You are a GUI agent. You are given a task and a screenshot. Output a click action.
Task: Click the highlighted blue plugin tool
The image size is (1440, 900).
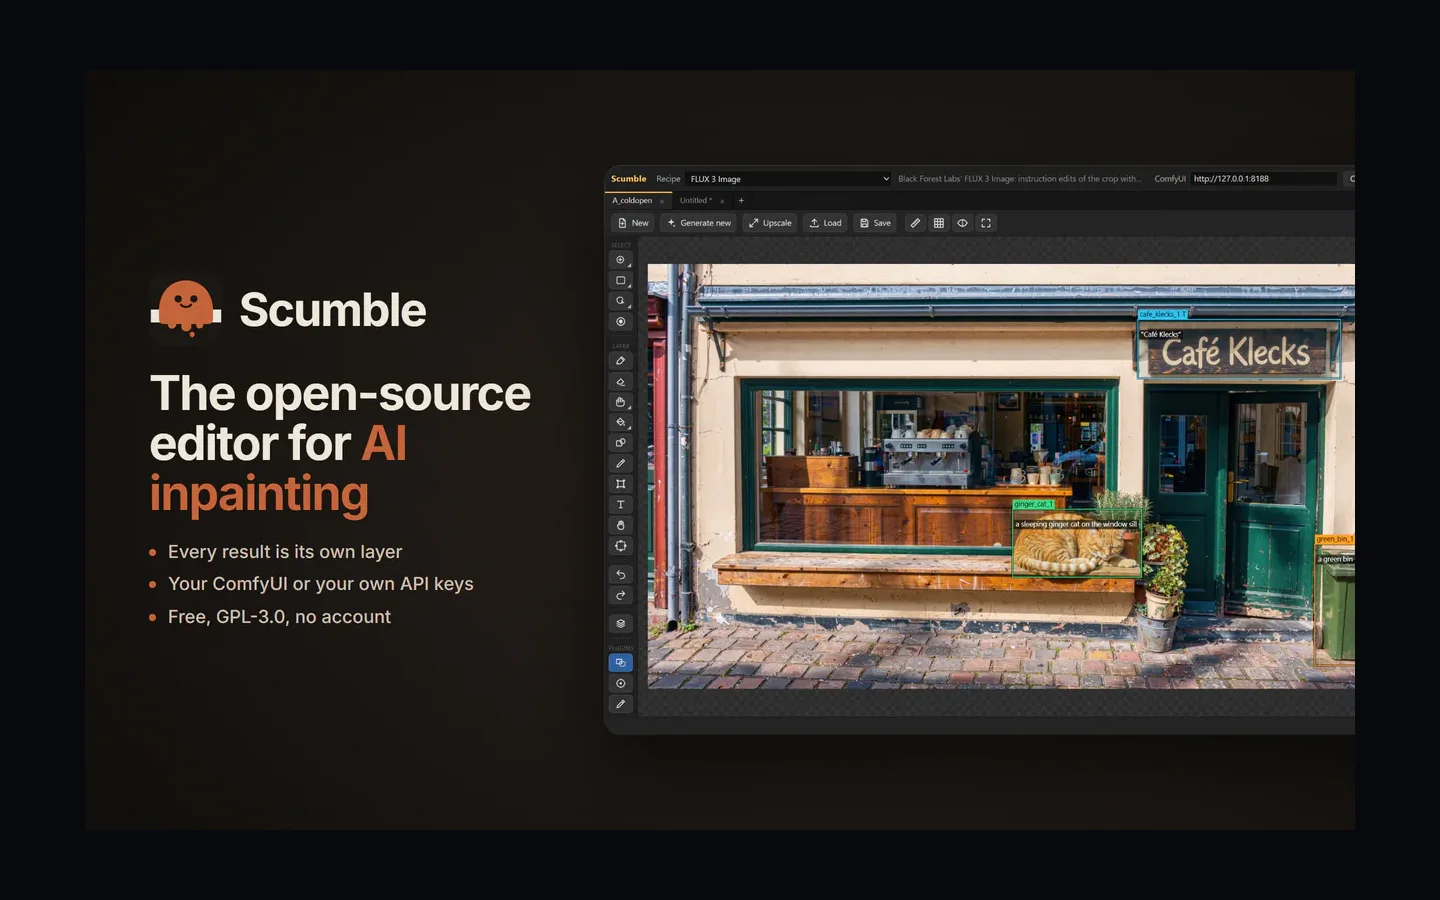(x=621, y=663)
